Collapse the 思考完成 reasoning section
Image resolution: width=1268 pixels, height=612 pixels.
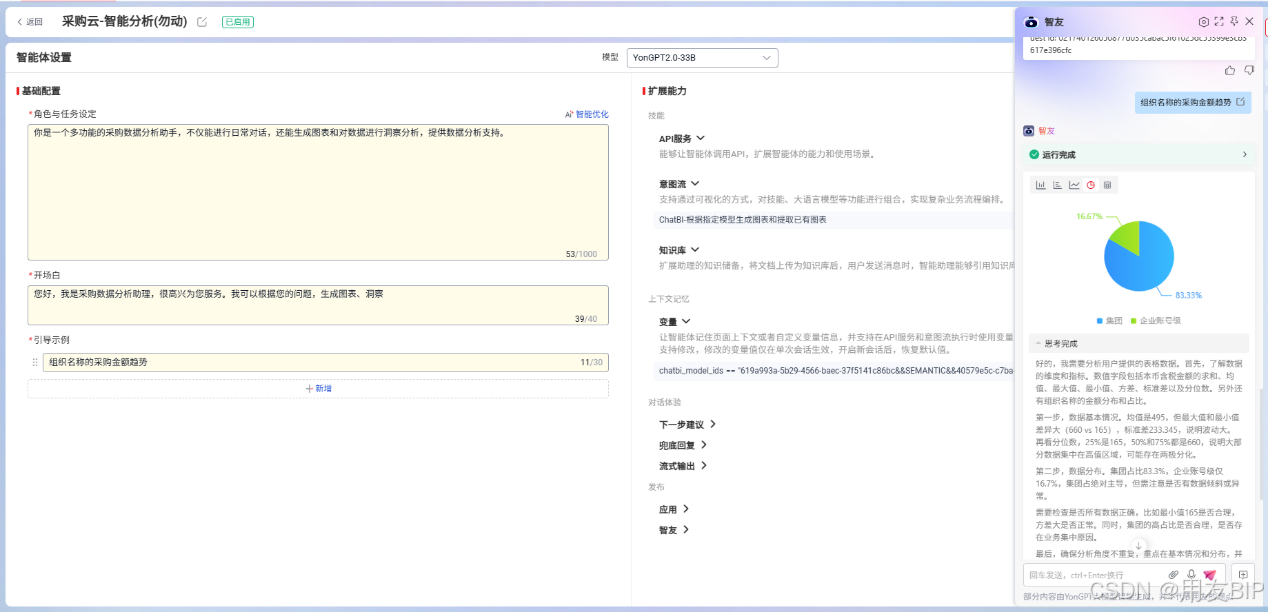1139,343
